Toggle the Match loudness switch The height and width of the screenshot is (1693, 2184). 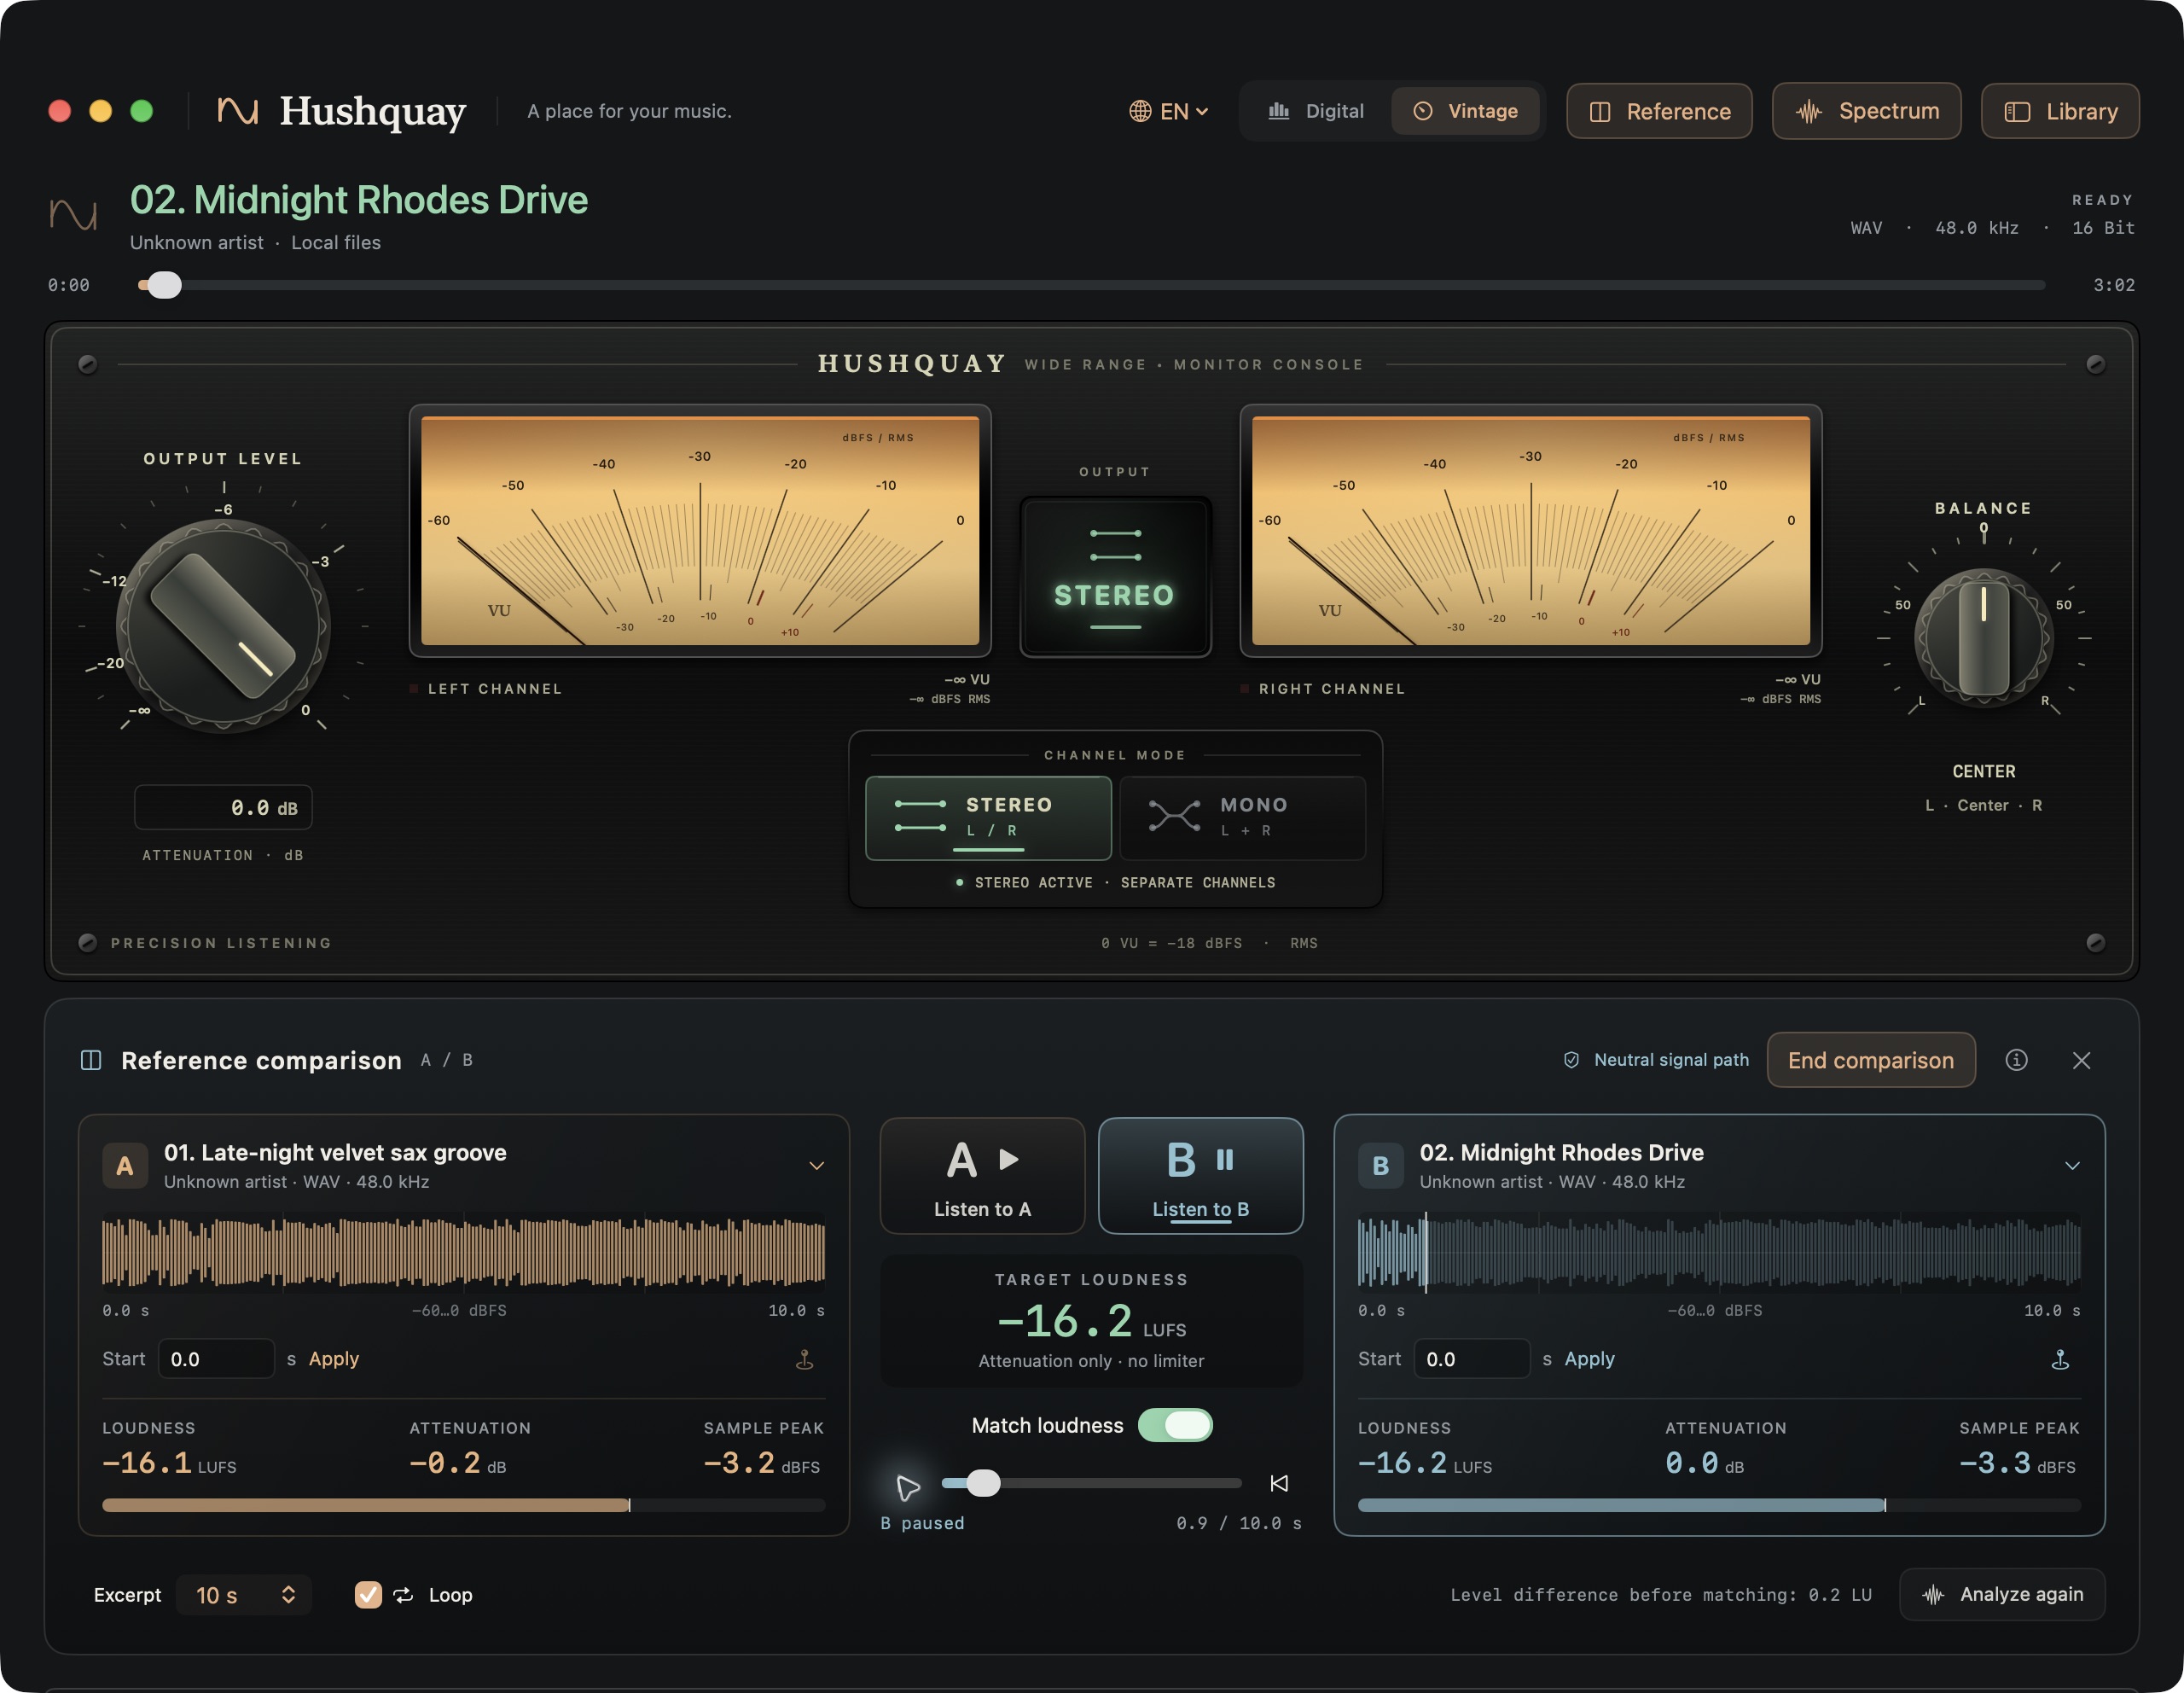[x=1175, y=1425]
